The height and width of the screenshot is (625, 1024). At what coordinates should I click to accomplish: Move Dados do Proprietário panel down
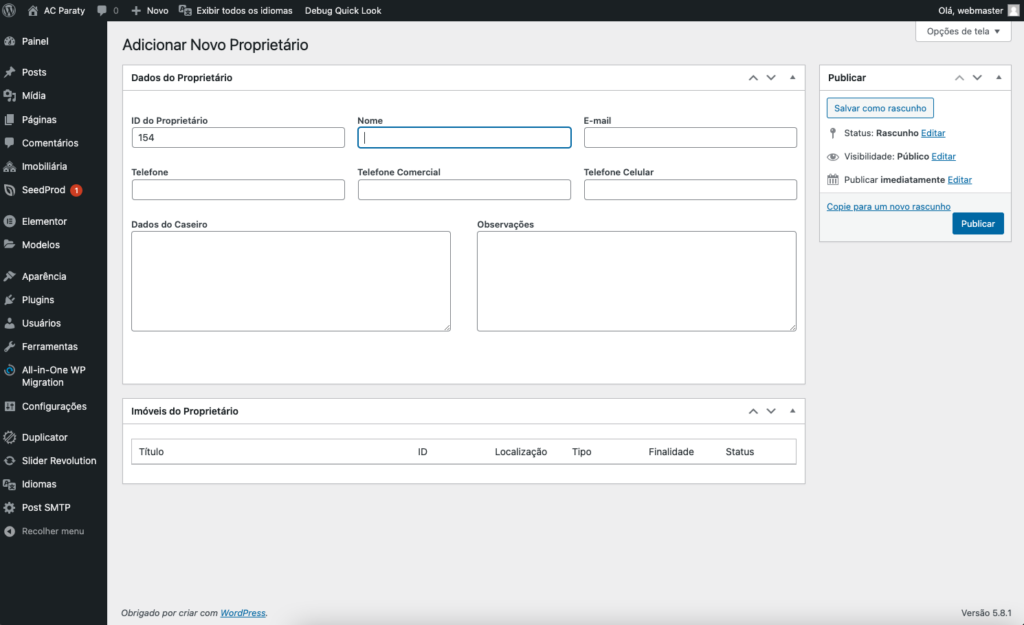(x=771, y=77)
